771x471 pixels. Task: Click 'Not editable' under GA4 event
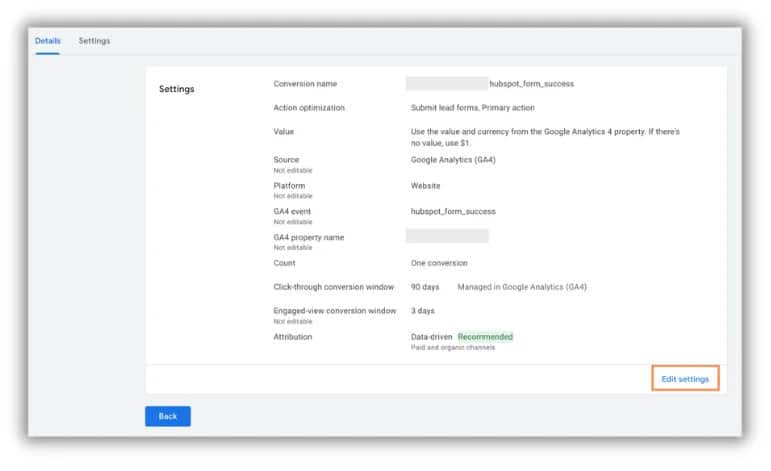pyautogui.click(x=293, y=222)
